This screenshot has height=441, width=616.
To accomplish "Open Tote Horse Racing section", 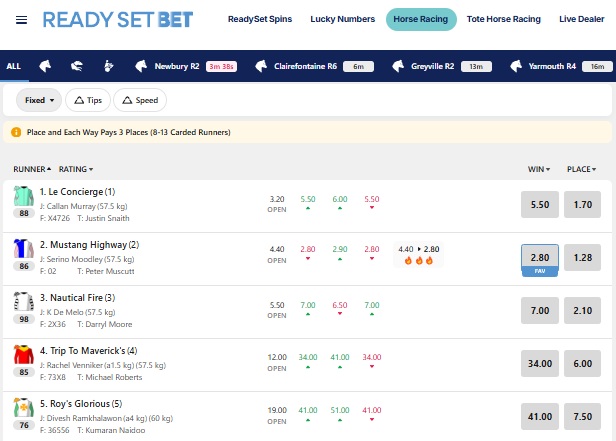I will [504, 19].
